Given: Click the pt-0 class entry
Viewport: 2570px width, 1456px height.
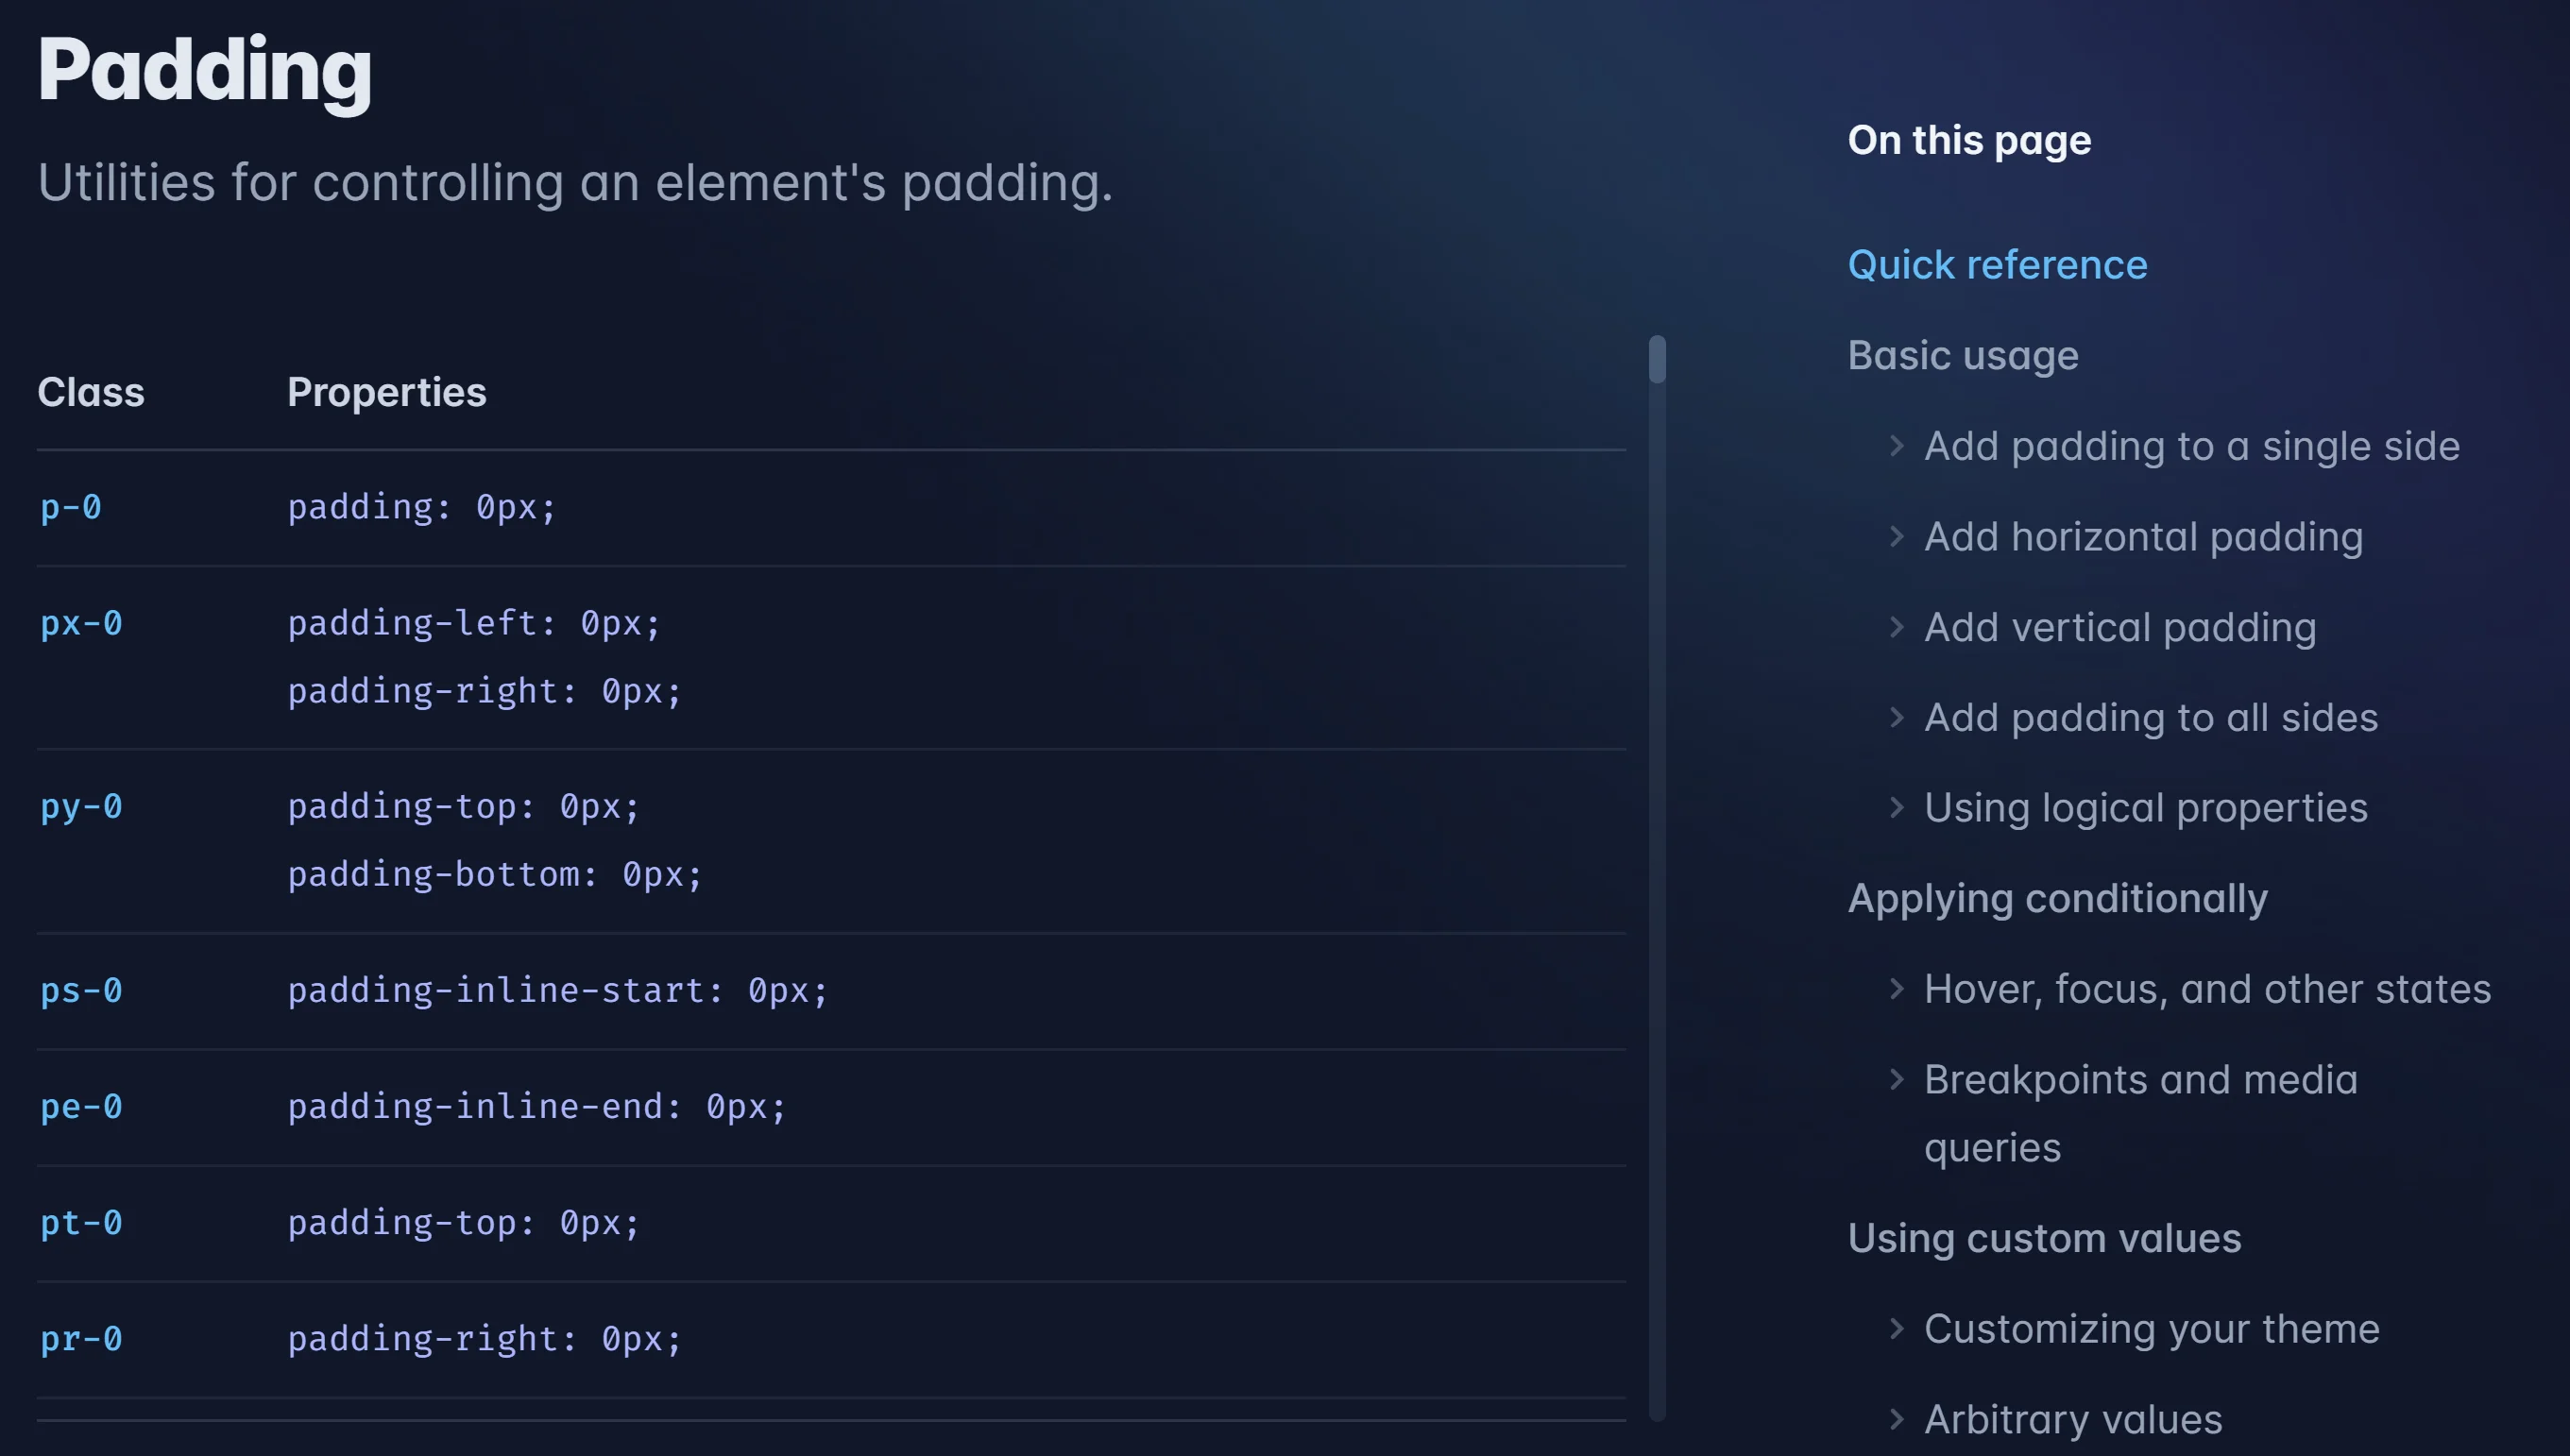Looking at the screenshot, I should click(x=81, y=1223).
